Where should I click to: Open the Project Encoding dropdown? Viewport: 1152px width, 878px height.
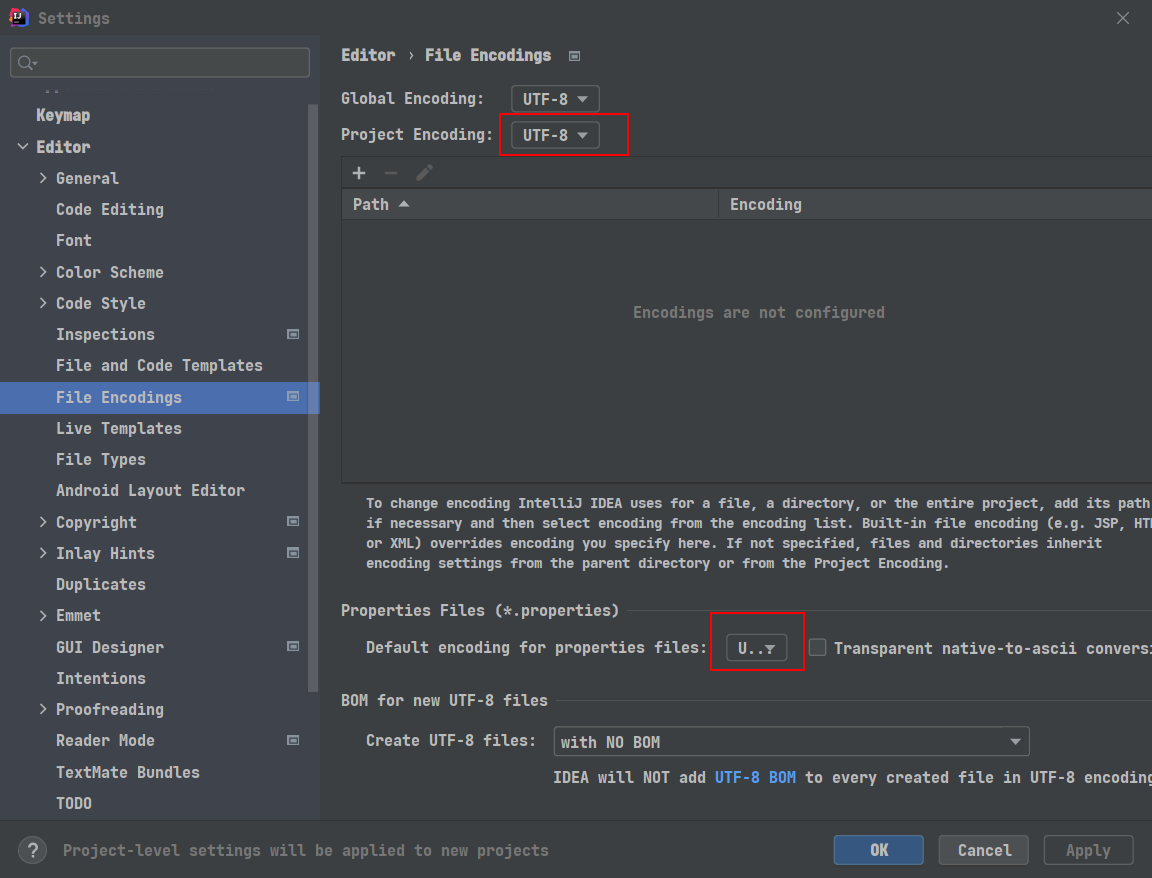pyautogui.click(x=555, y=135)
